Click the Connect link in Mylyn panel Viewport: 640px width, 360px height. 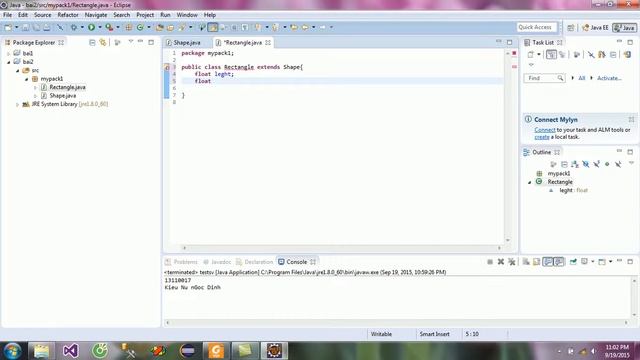tap(545, 130)
